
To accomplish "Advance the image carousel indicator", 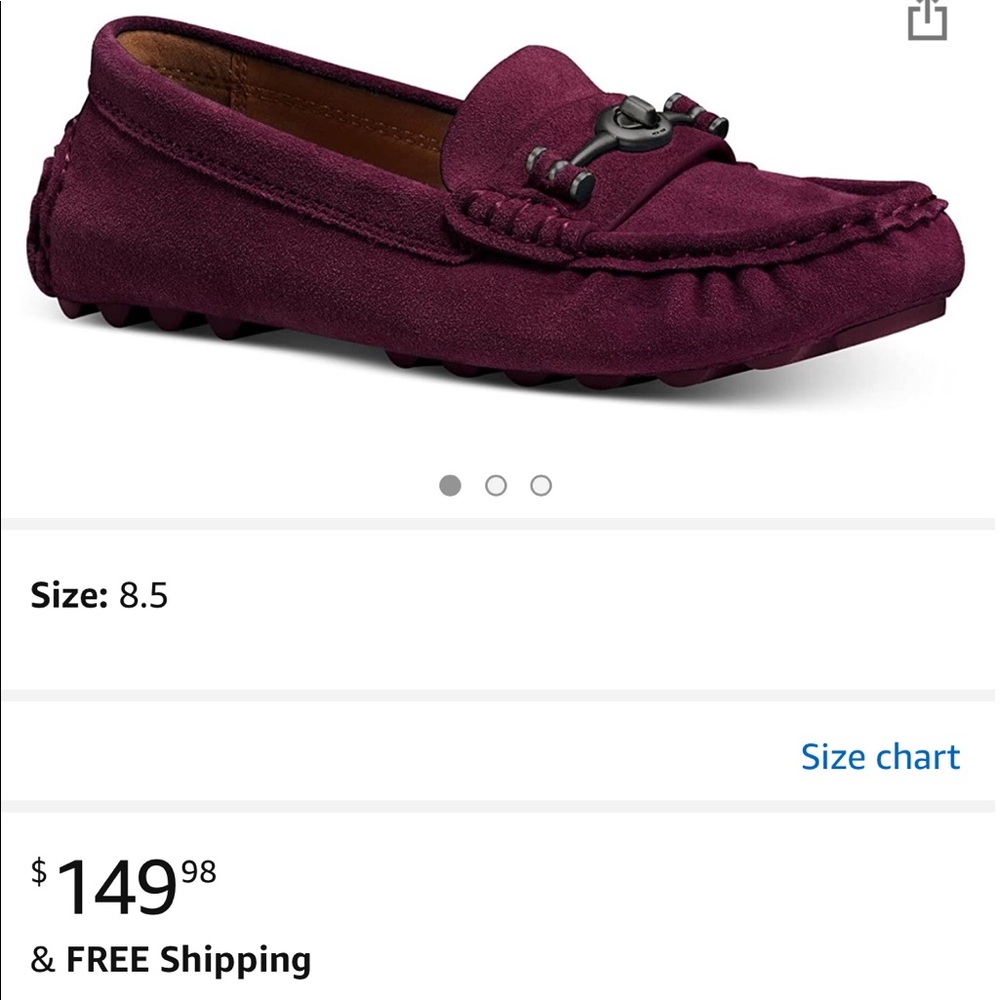I will (497, 484).
